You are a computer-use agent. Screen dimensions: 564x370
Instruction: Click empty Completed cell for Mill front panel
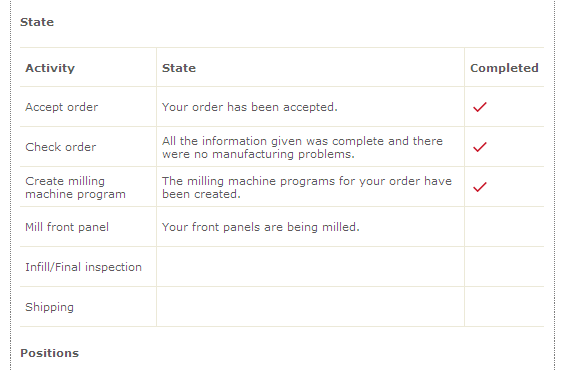pyautogui.click(x=504, y=227)
